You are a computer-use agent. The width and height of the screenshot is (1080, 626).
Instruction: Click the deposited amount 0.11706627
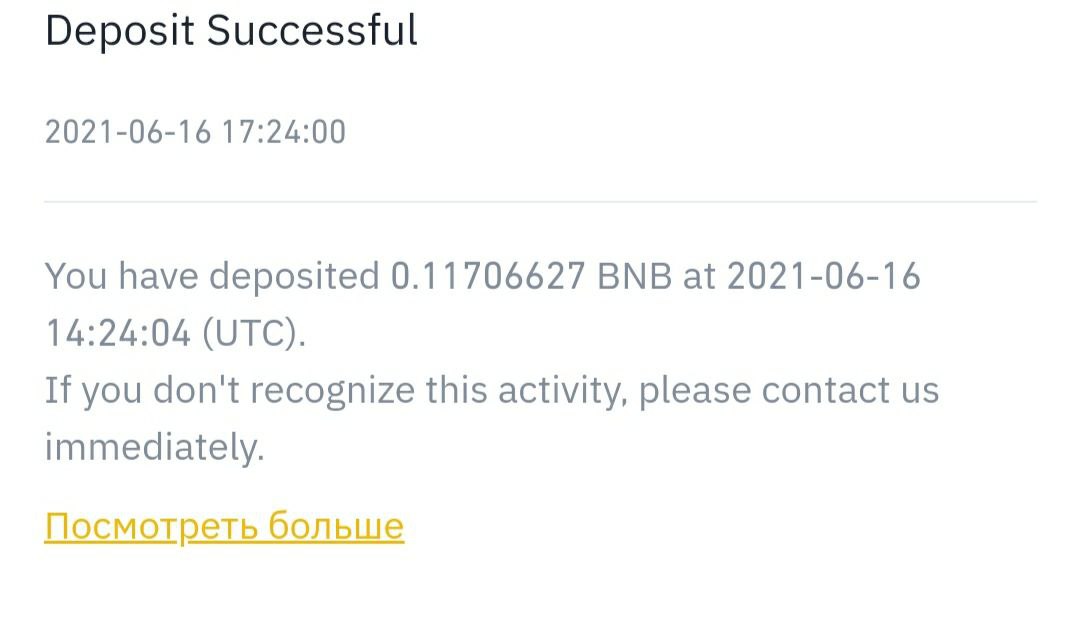click(487, 276)
